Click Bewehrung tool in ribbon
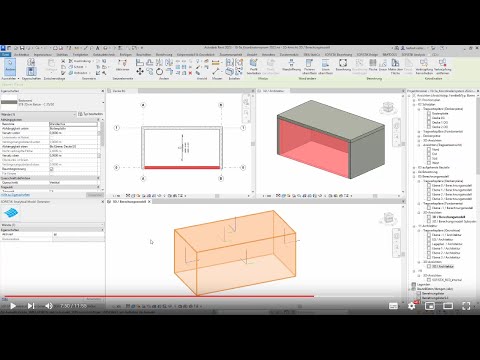 (x=343, y=65)
